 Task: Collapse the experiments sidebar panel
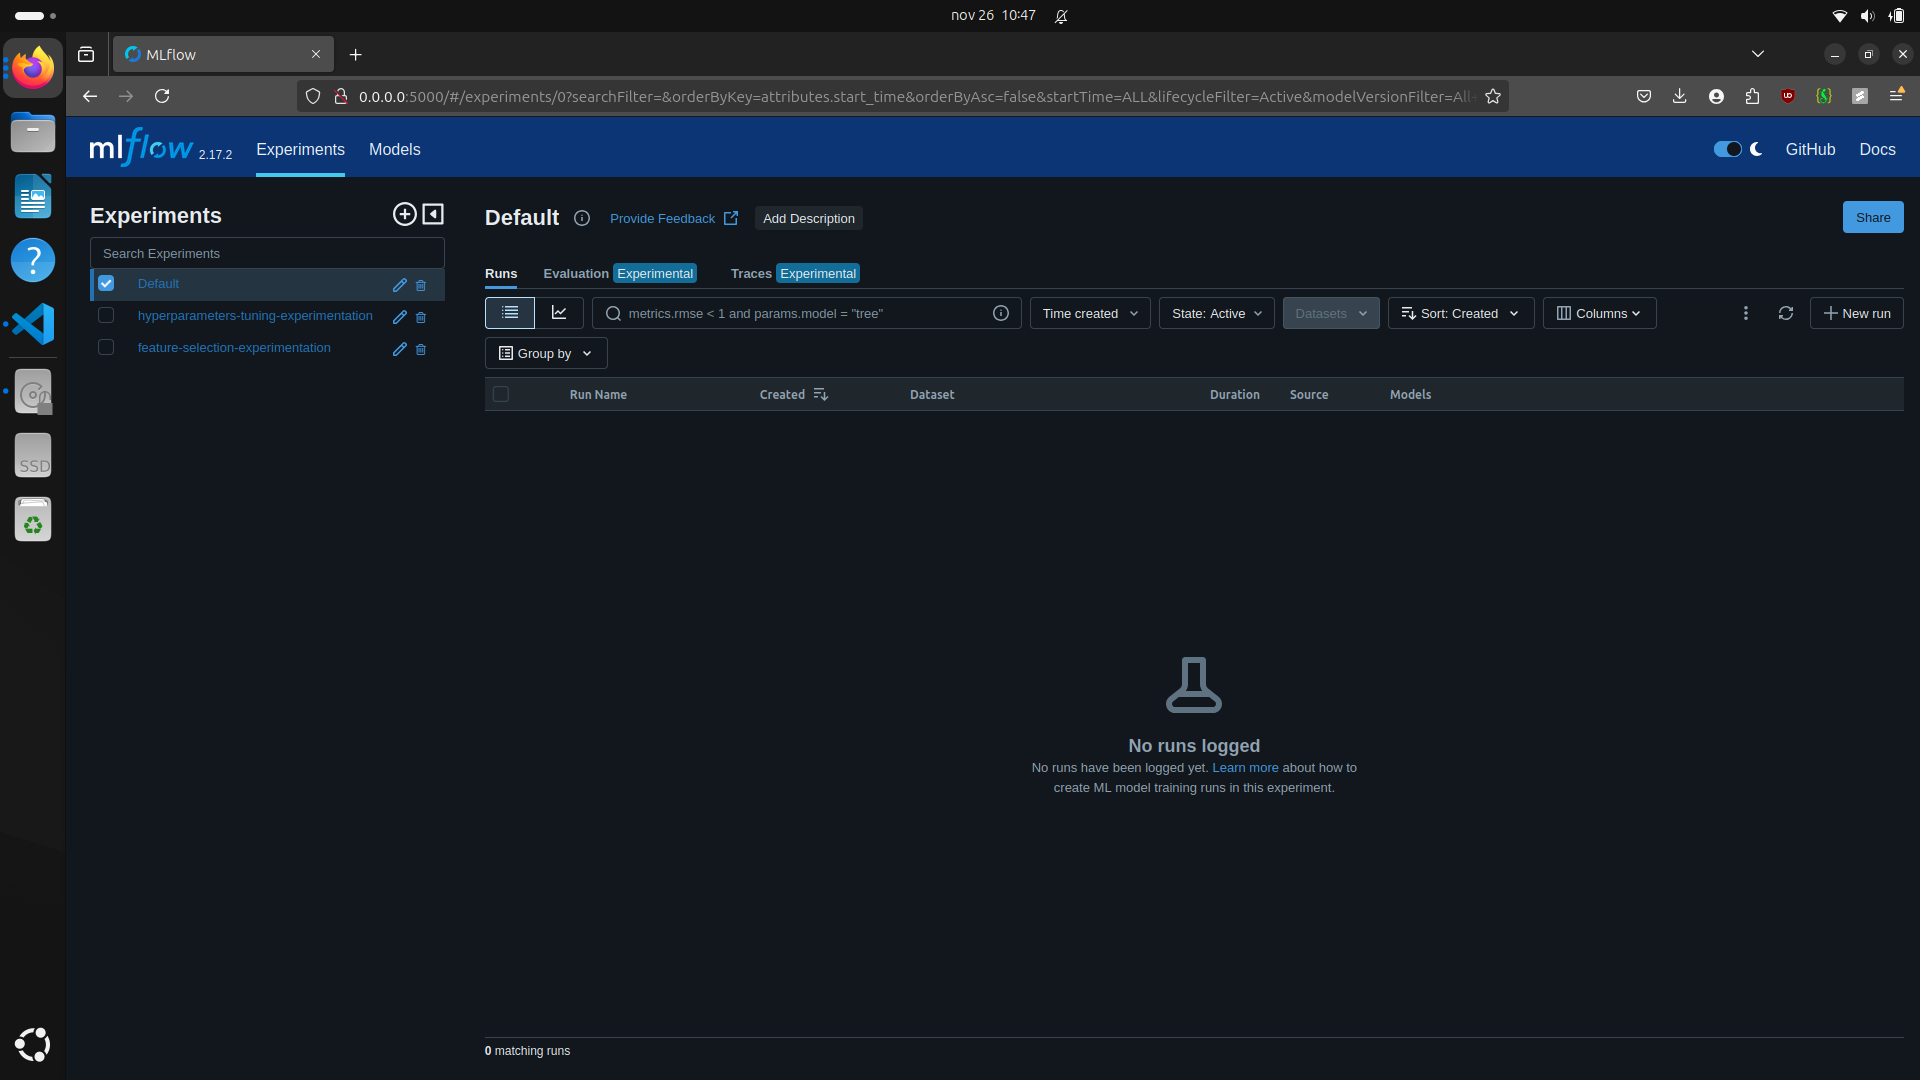pos(433,214)
